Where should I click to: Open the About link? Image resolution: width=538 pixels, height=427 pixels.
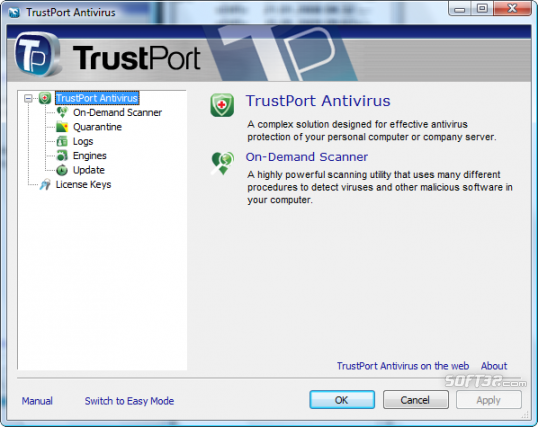pos(494,366)
